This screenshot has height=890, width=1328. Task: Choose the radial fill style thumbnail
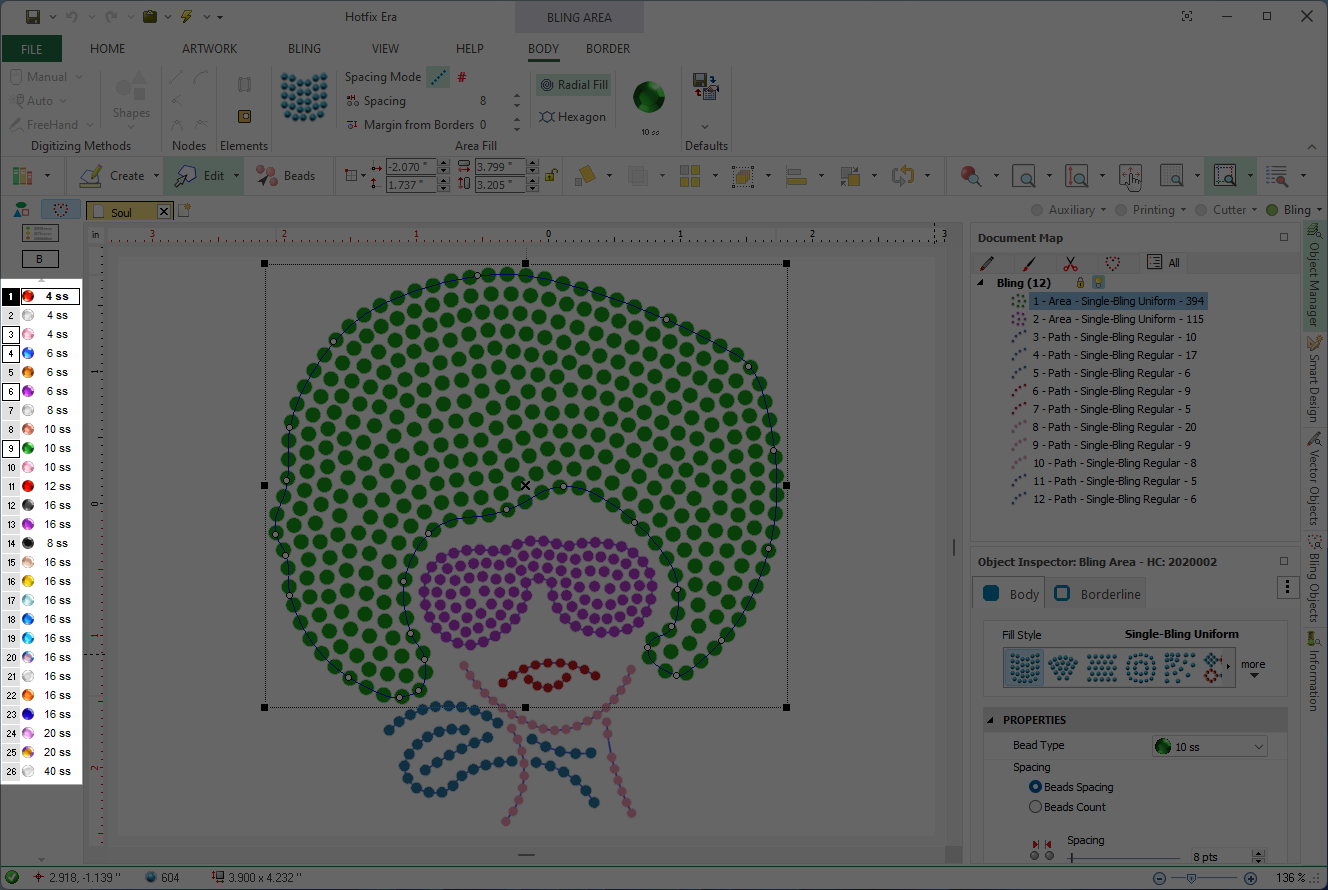point(1141,667)
